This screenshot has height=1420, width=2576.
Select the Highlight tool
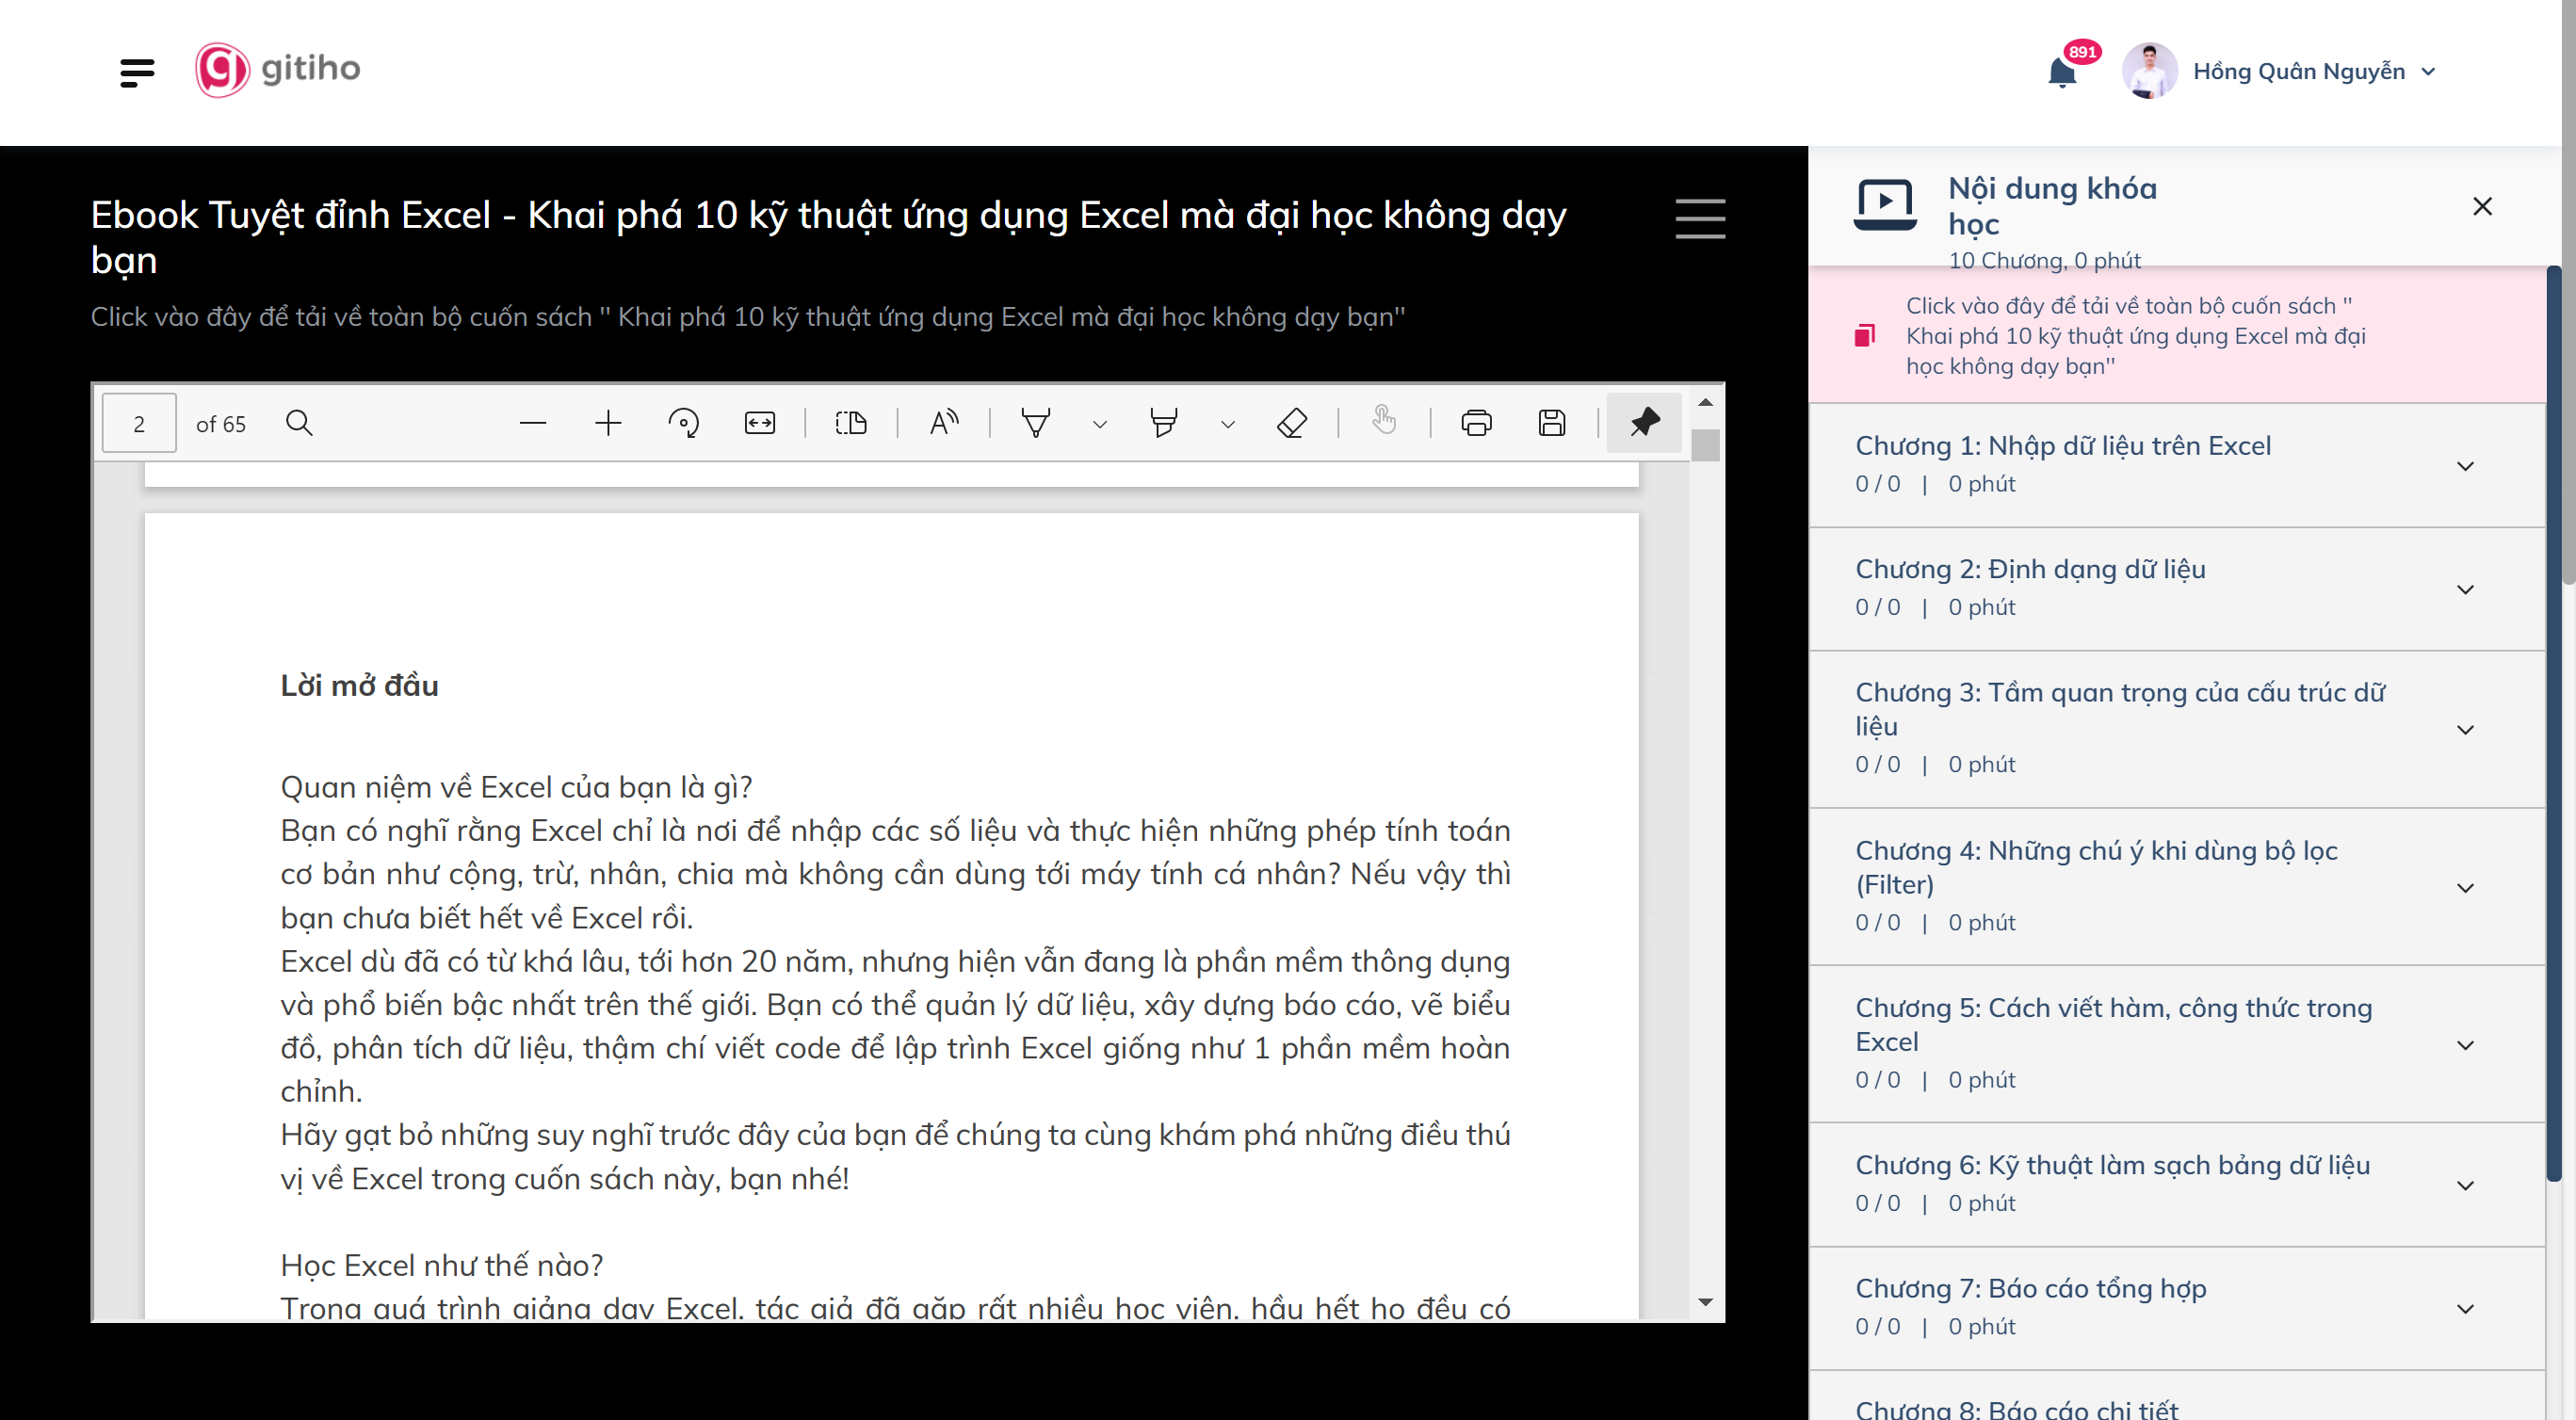[x=1164, y=423]
